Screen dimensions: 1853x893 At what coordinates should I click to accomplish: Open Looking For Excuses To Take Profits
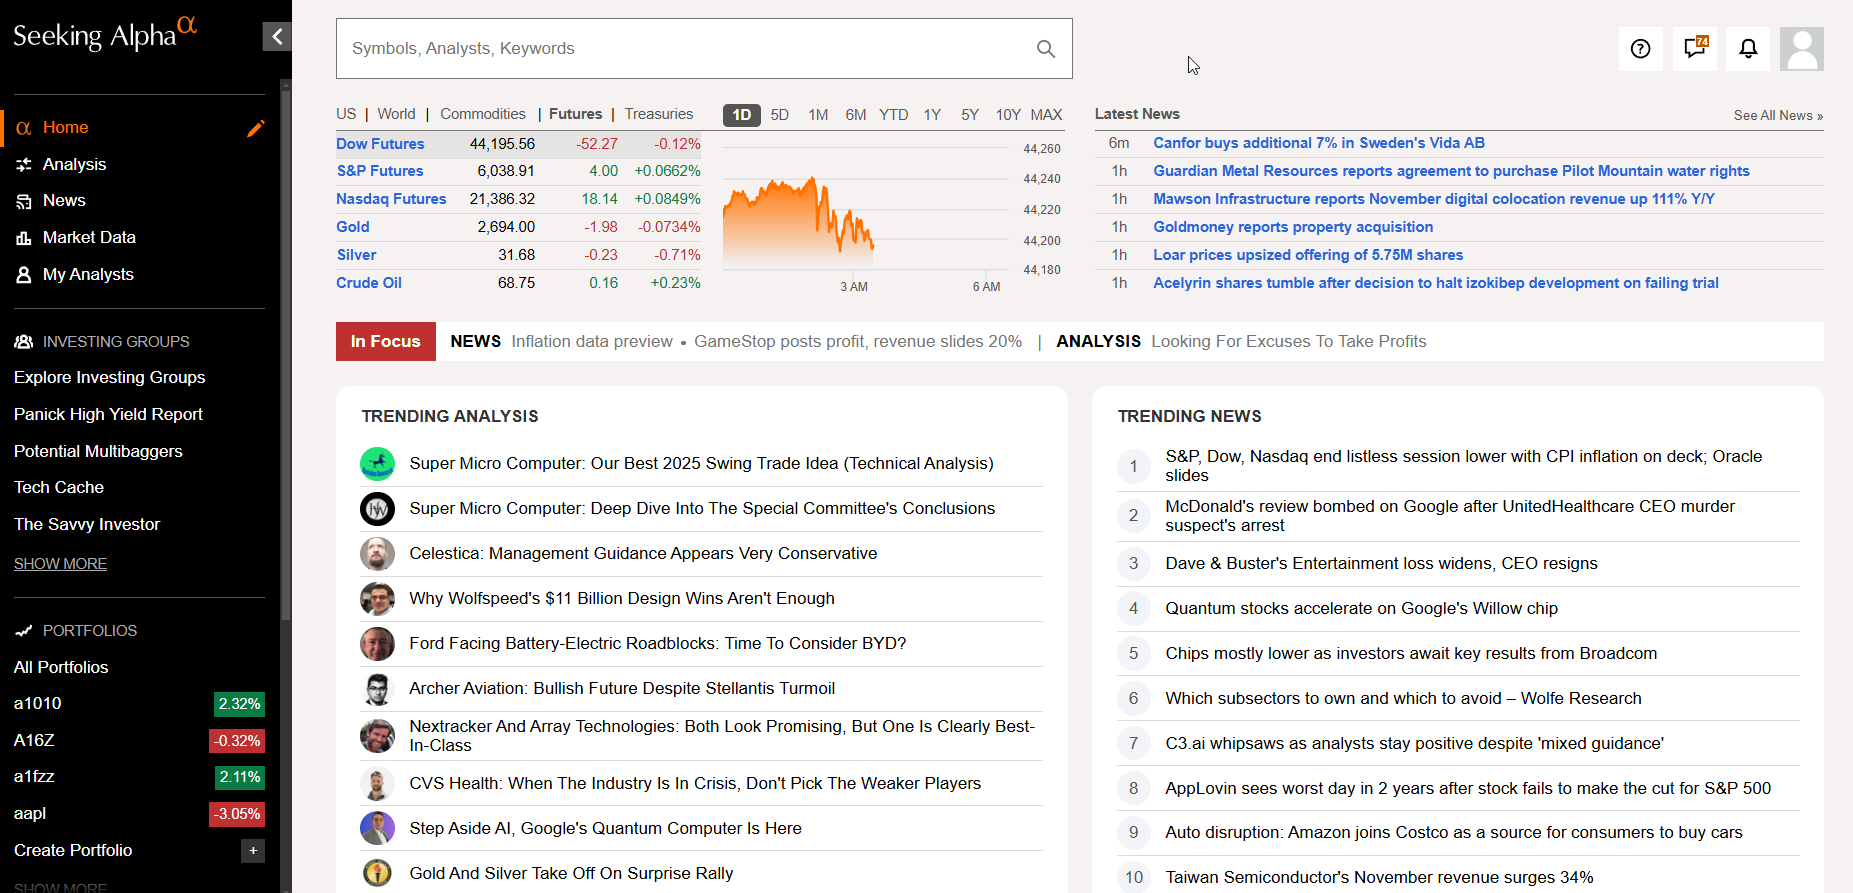tap(1289, 342)
